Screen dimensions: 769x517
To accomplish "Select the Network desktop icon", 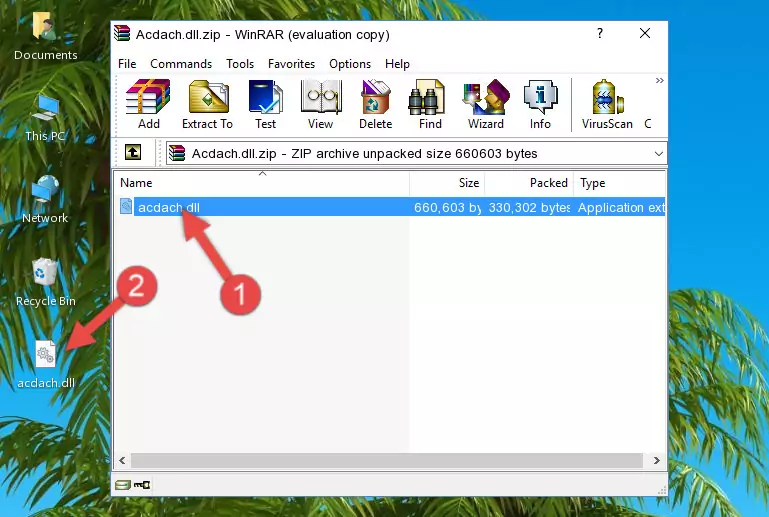I will click(45, 199).
